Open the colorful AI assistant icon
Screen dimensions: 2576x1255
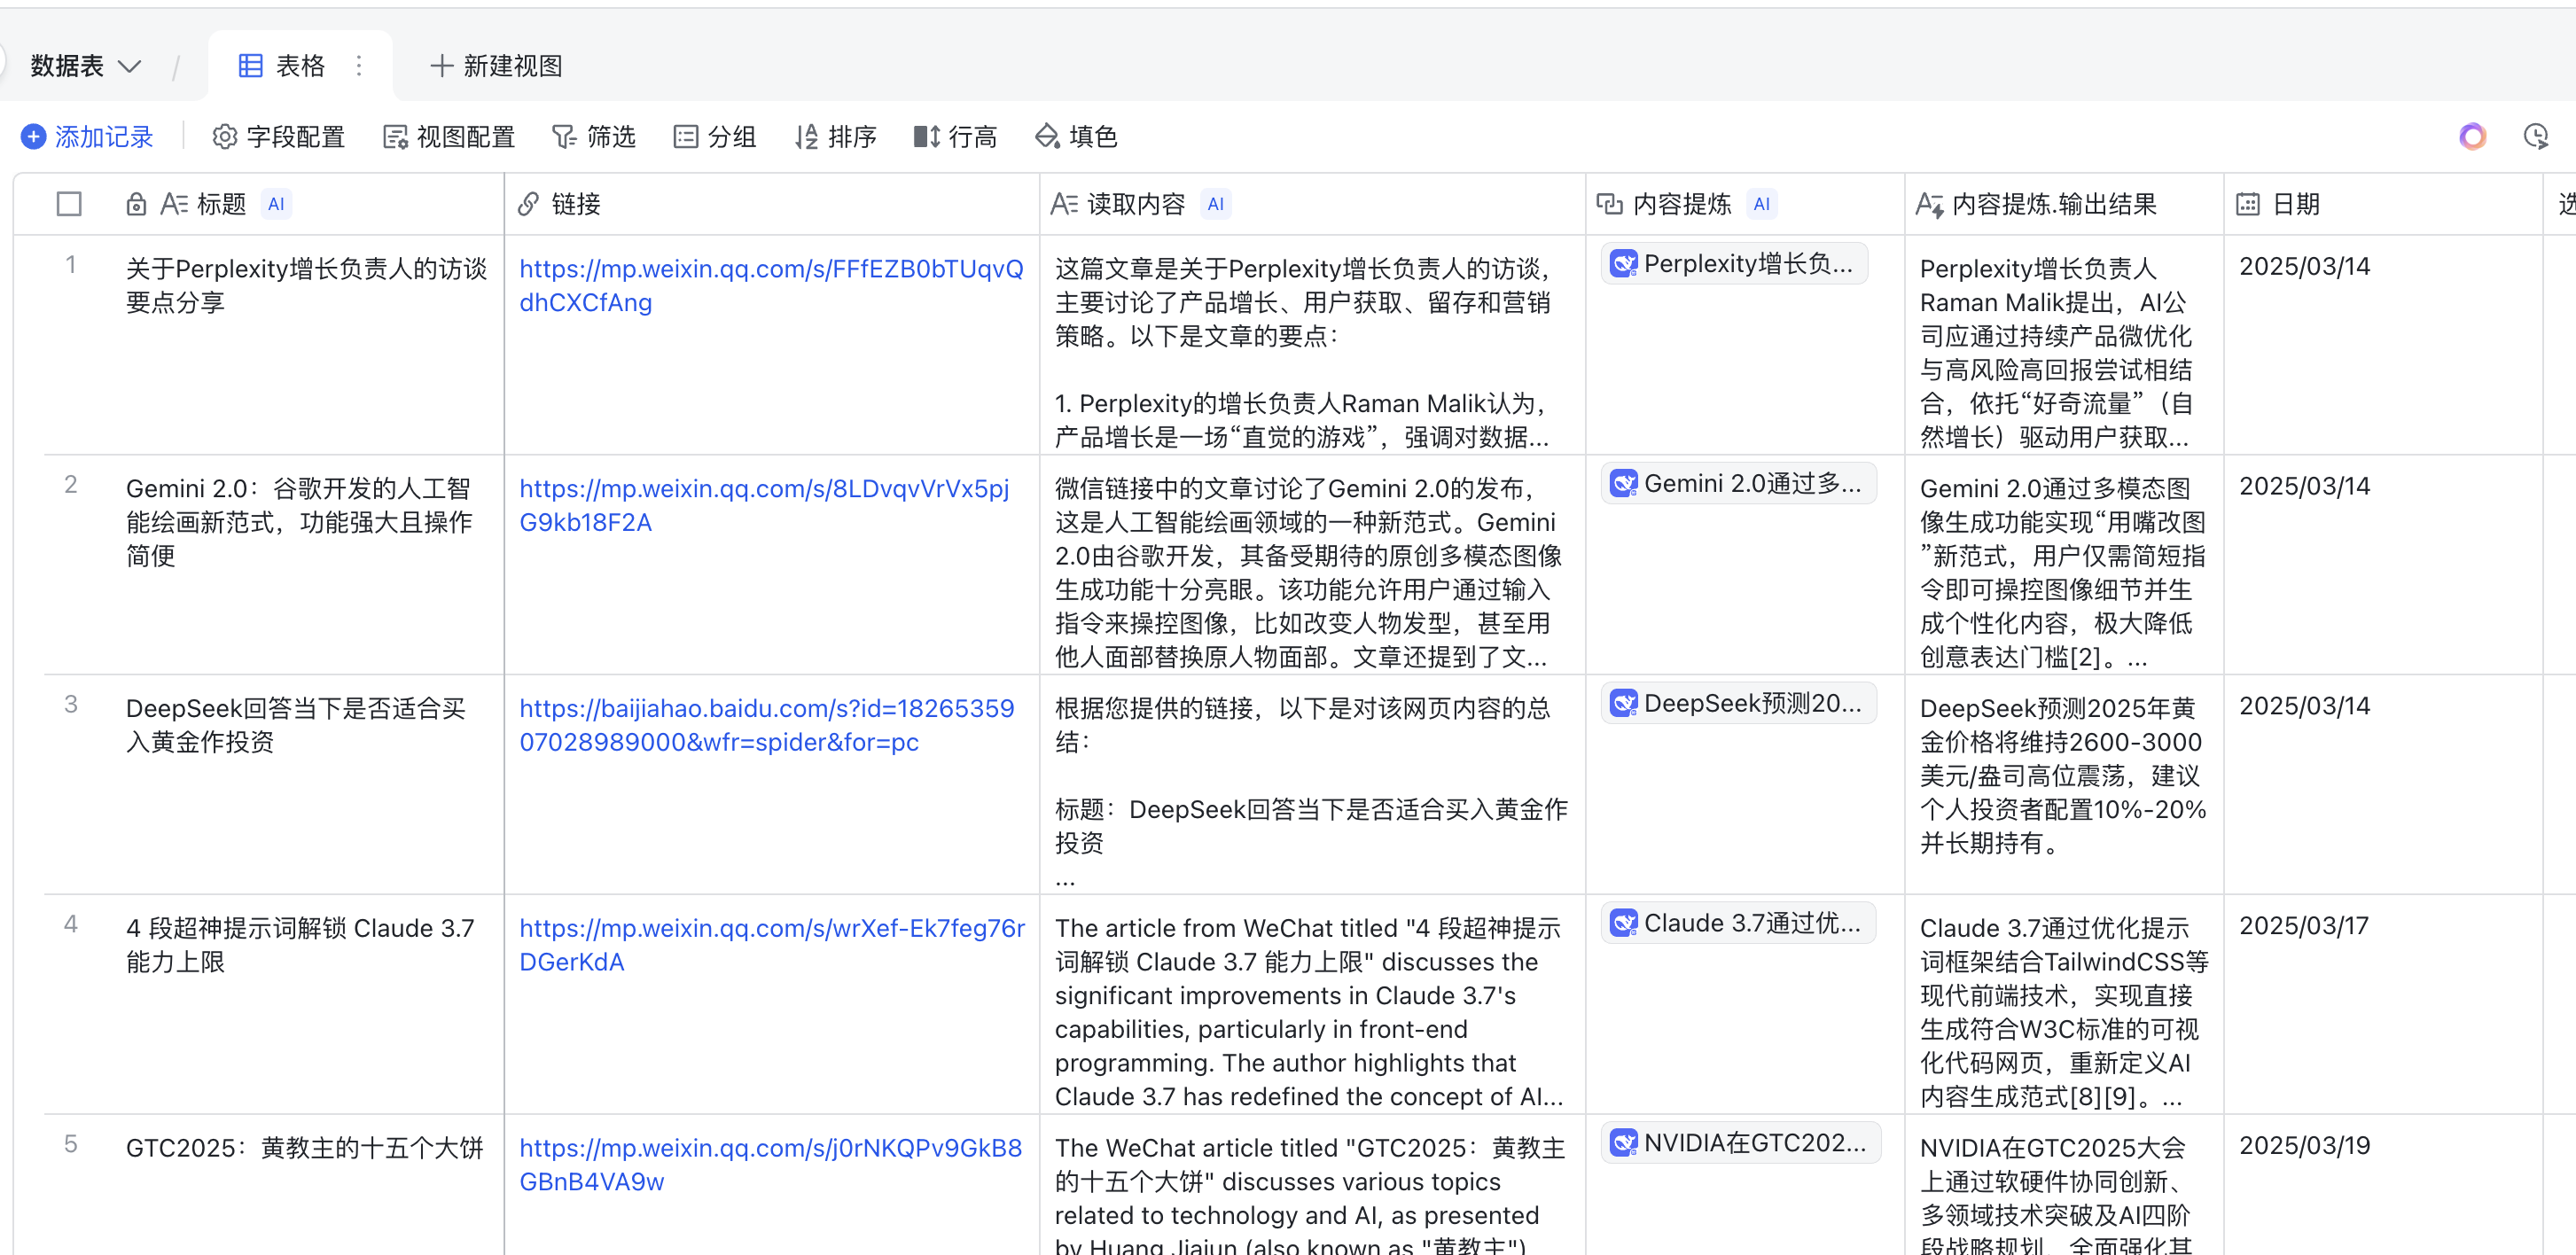[2472, 136]
